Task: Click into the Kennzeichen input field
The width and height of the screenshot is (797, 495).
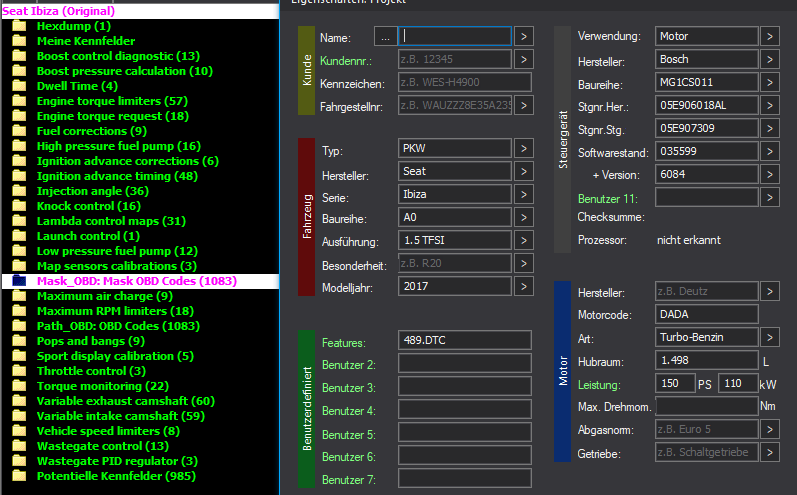Action: point(465,82)
